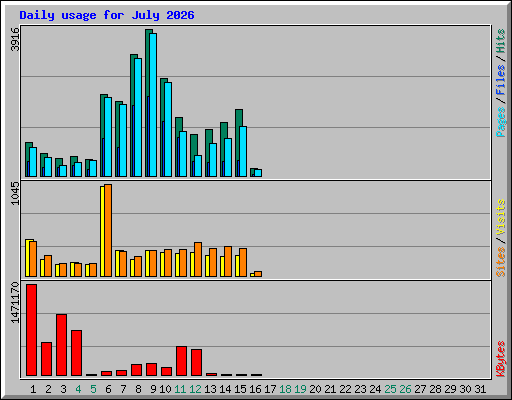Click the "Daily usage for July 2026" title

pyautogui.click(x=107, y=15)
